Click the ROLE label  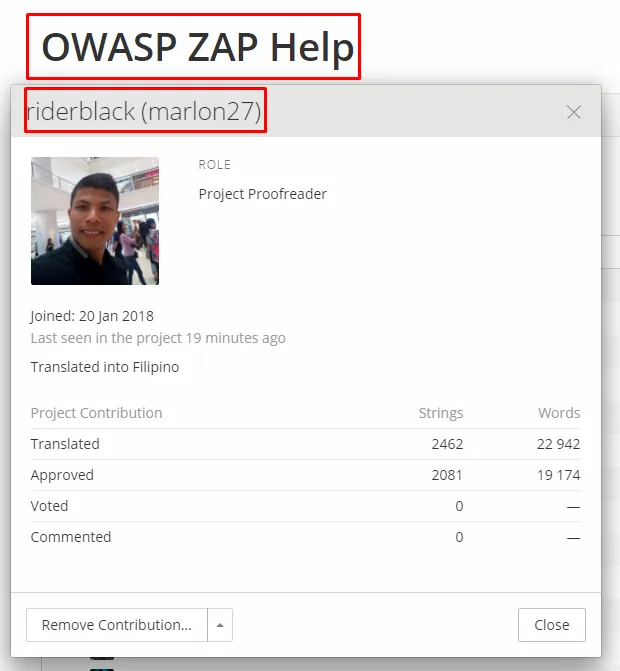click(x=214, y=165)
